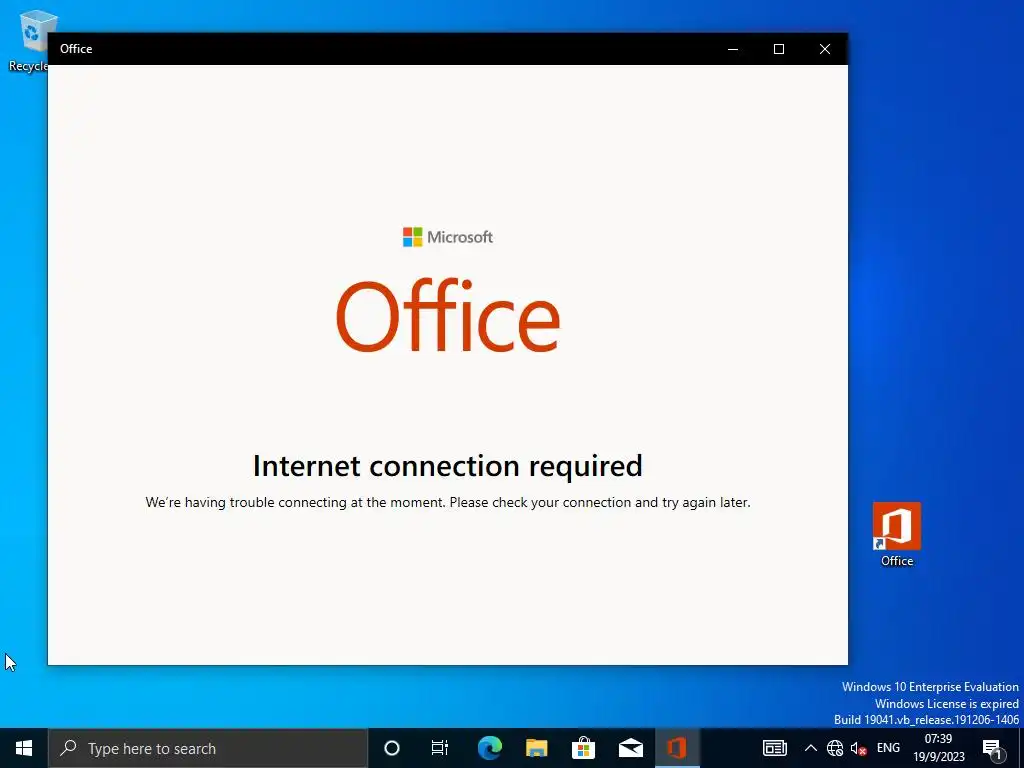Screen dimensions: 1024x768
Task: Click the taskbar search box
Action: (208, 748)
